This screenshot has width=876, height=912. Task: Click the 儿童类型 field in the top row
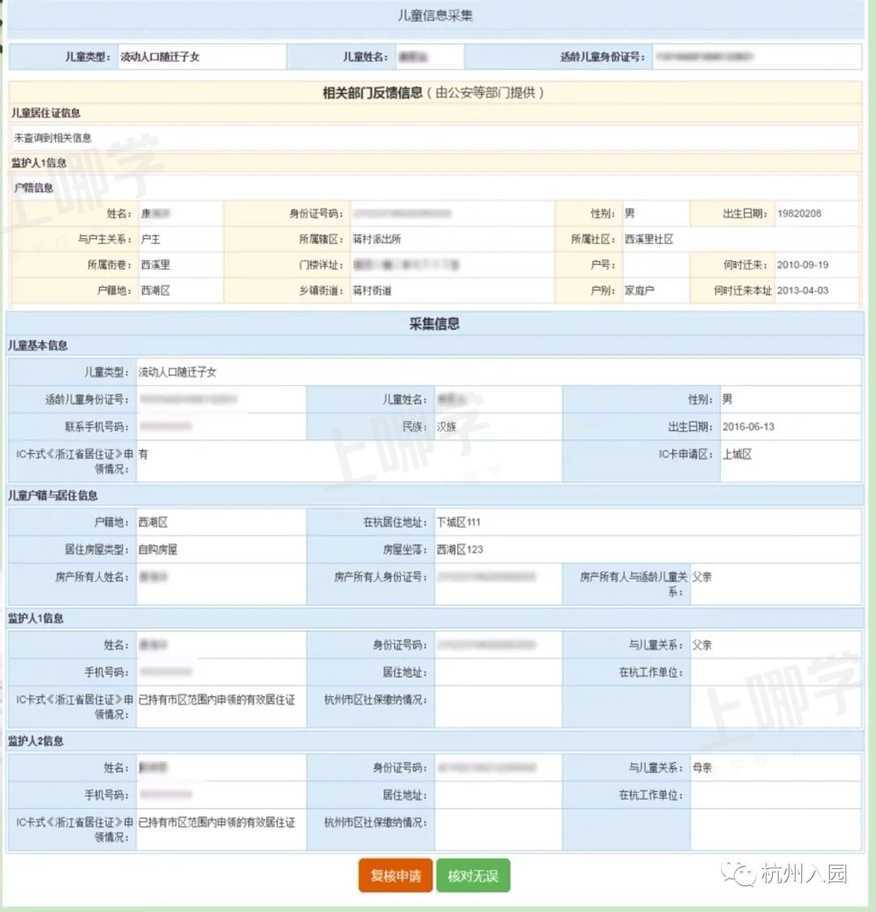(202, 57)
